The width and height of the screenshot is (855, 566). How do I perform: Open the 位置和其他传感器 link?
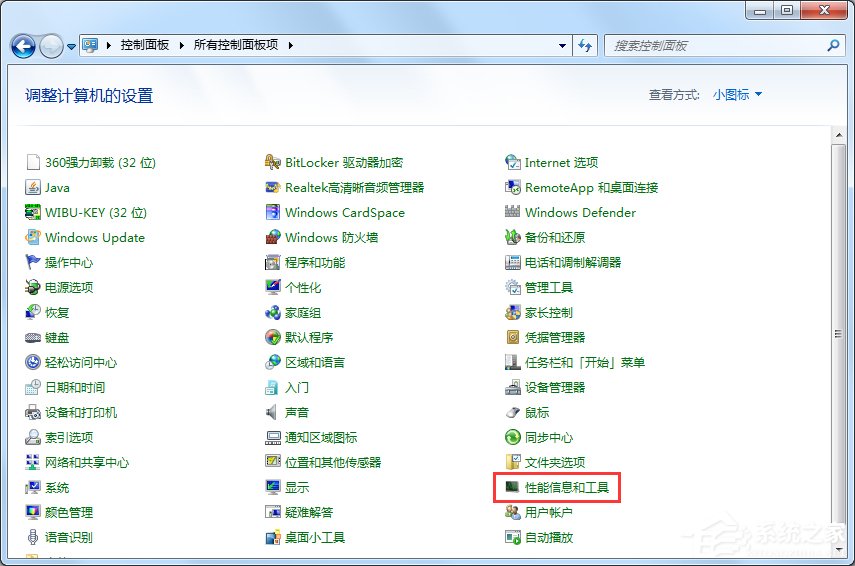[333, 462]
